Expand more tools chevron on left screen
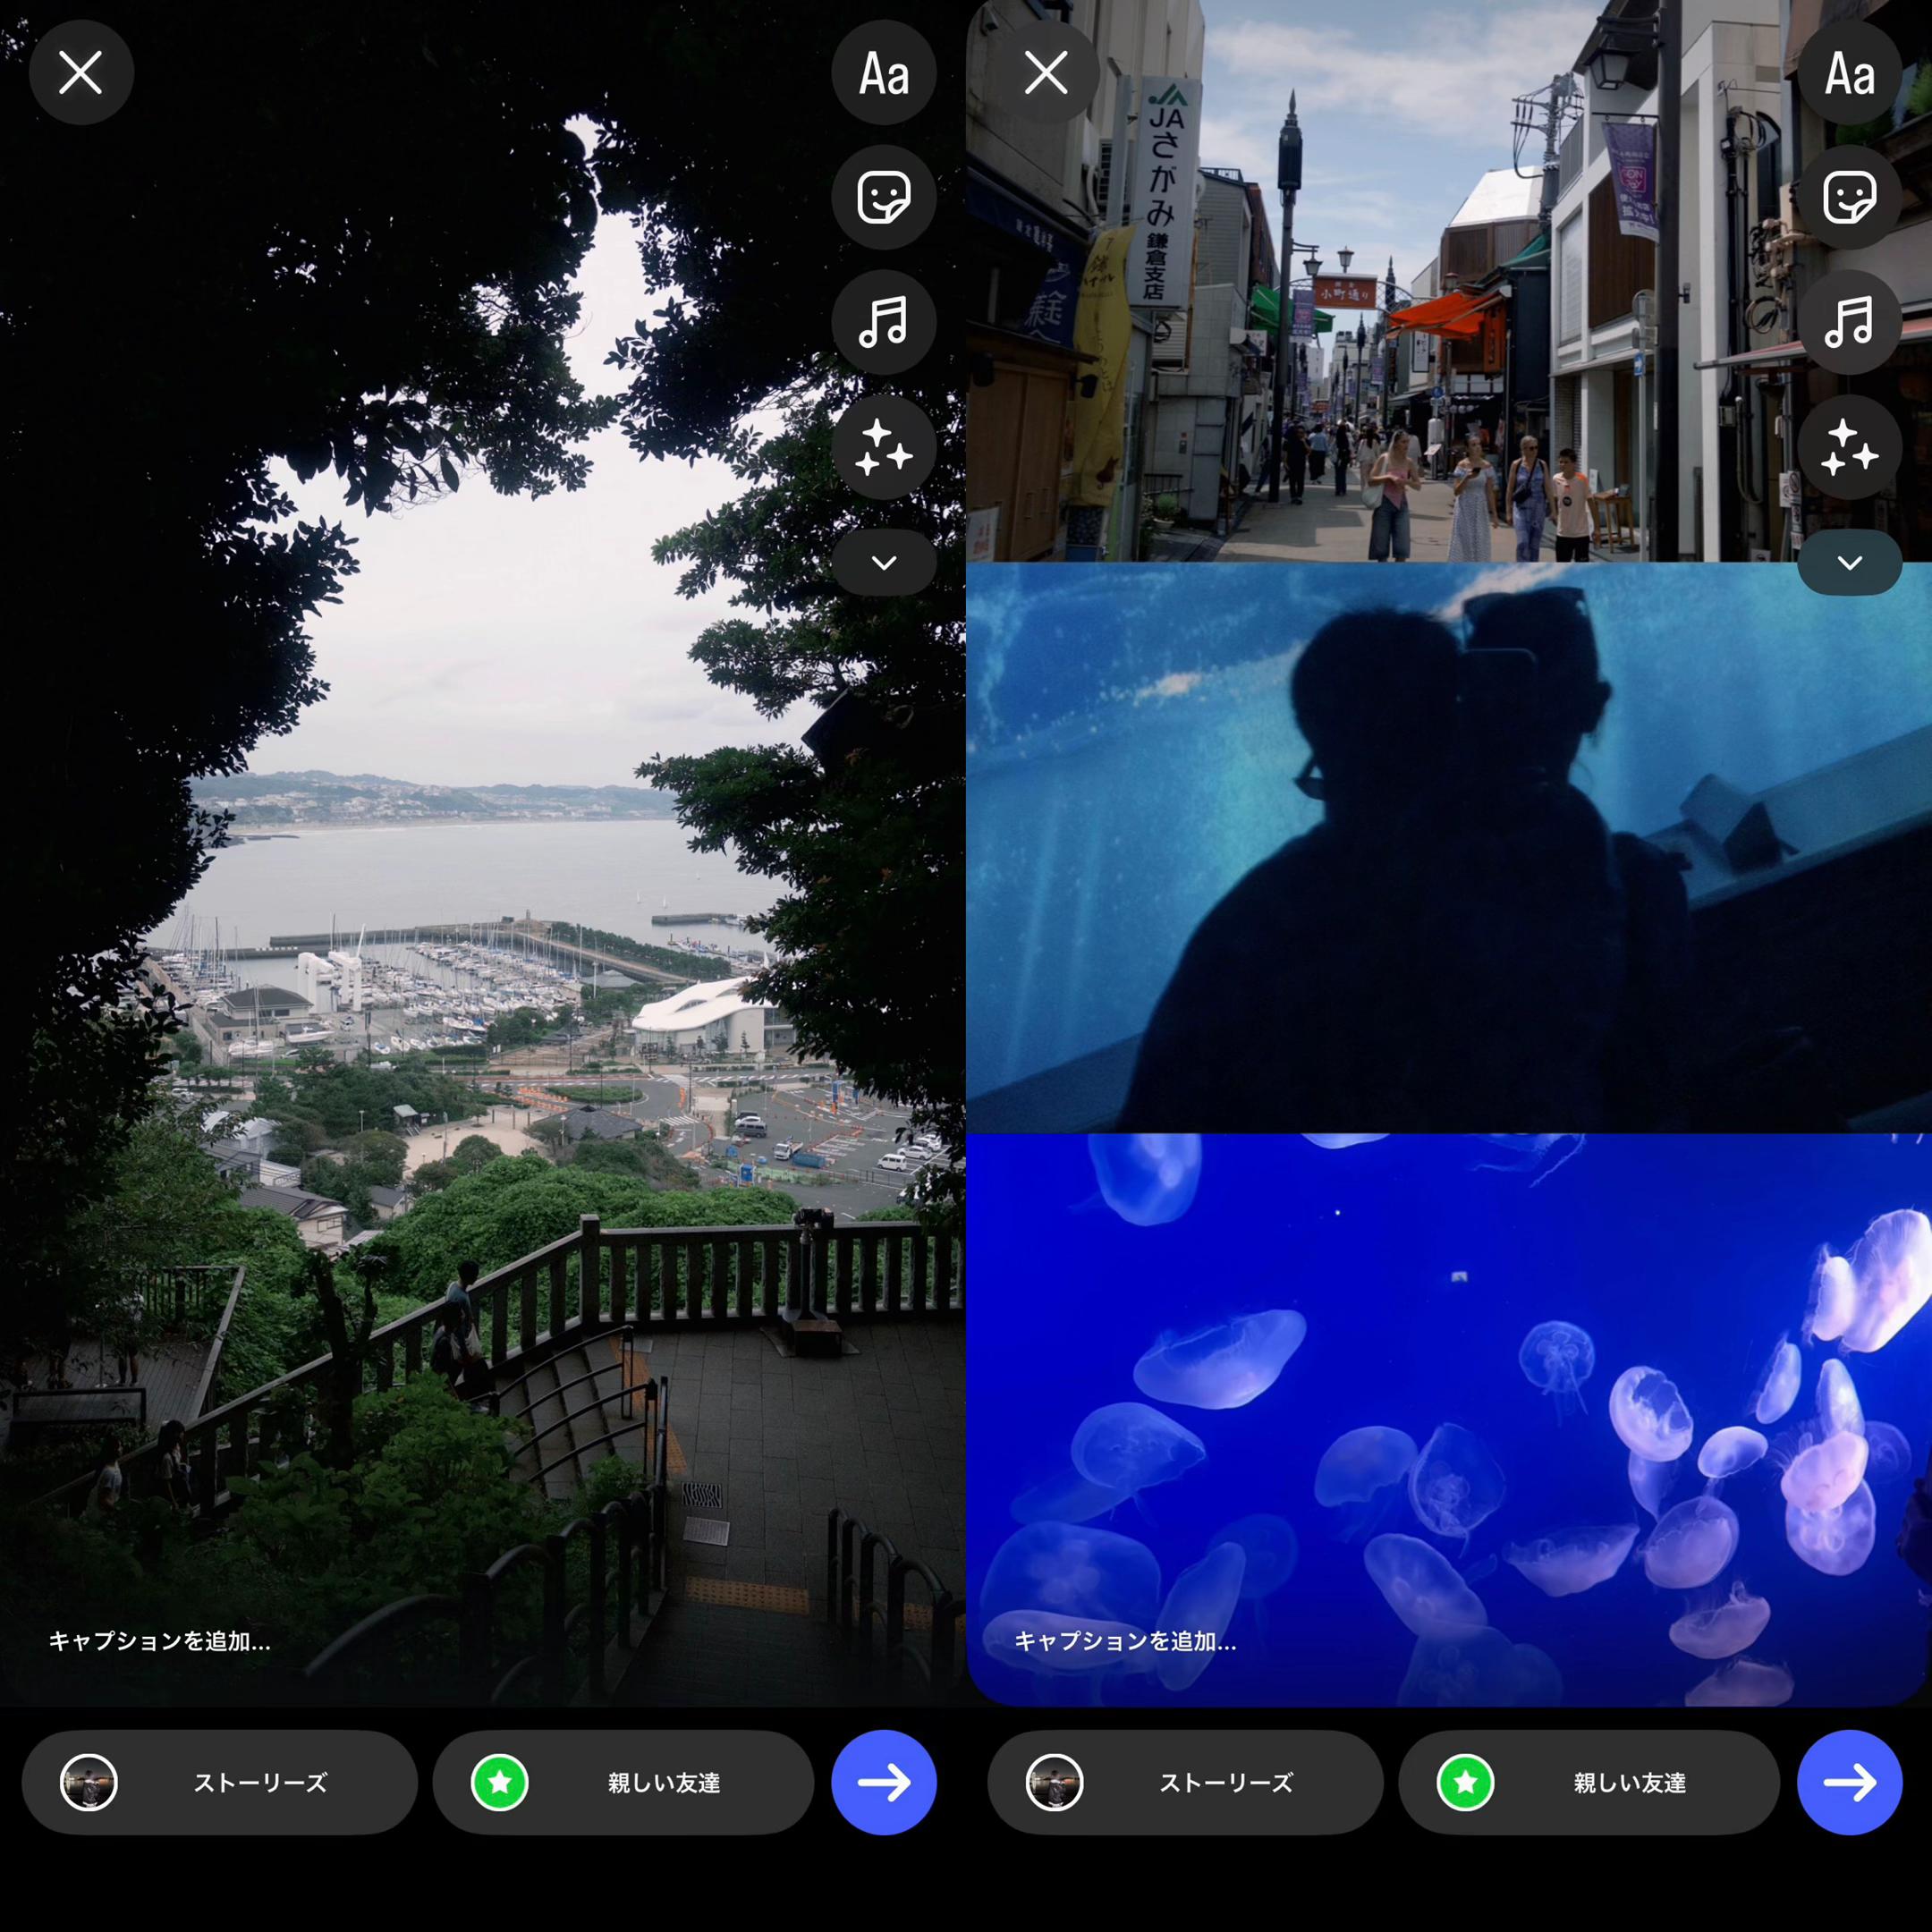1932x1932 pixels. point(884,563)
